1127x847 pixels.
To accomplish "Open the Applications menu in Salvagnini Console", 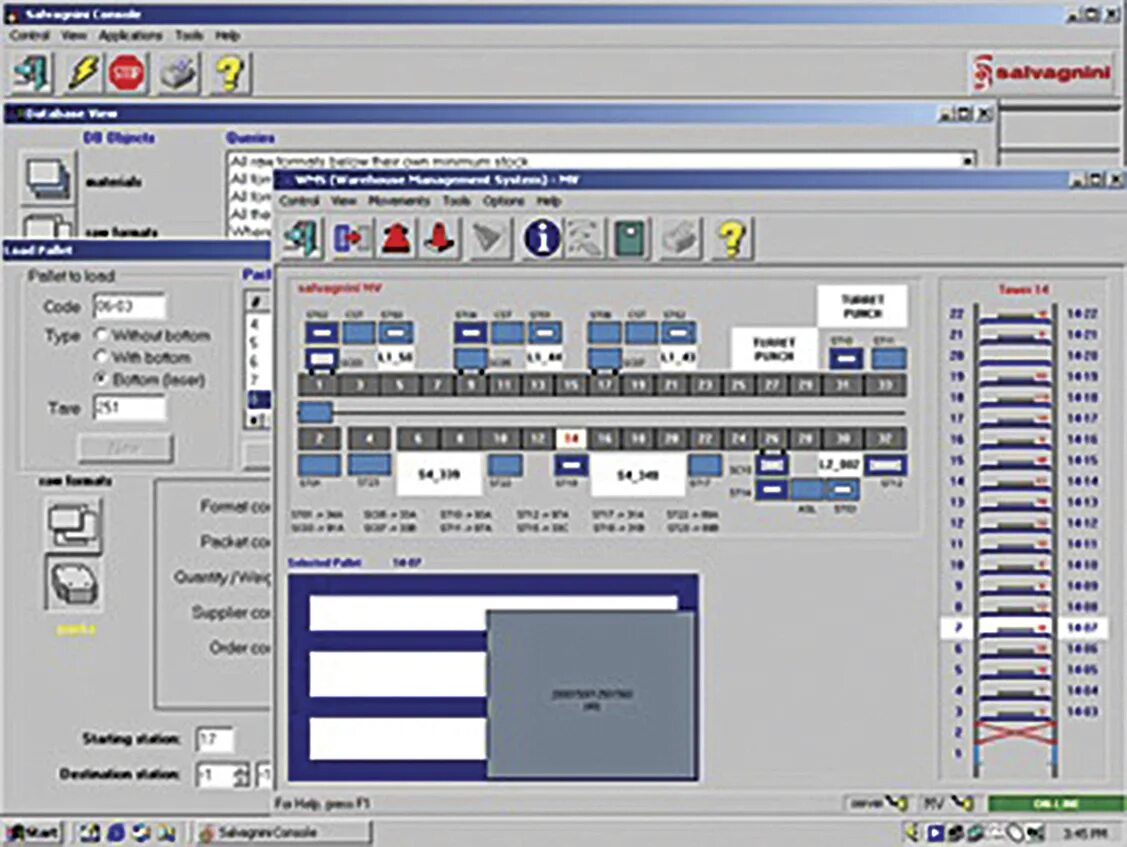I will pos(130,35).
